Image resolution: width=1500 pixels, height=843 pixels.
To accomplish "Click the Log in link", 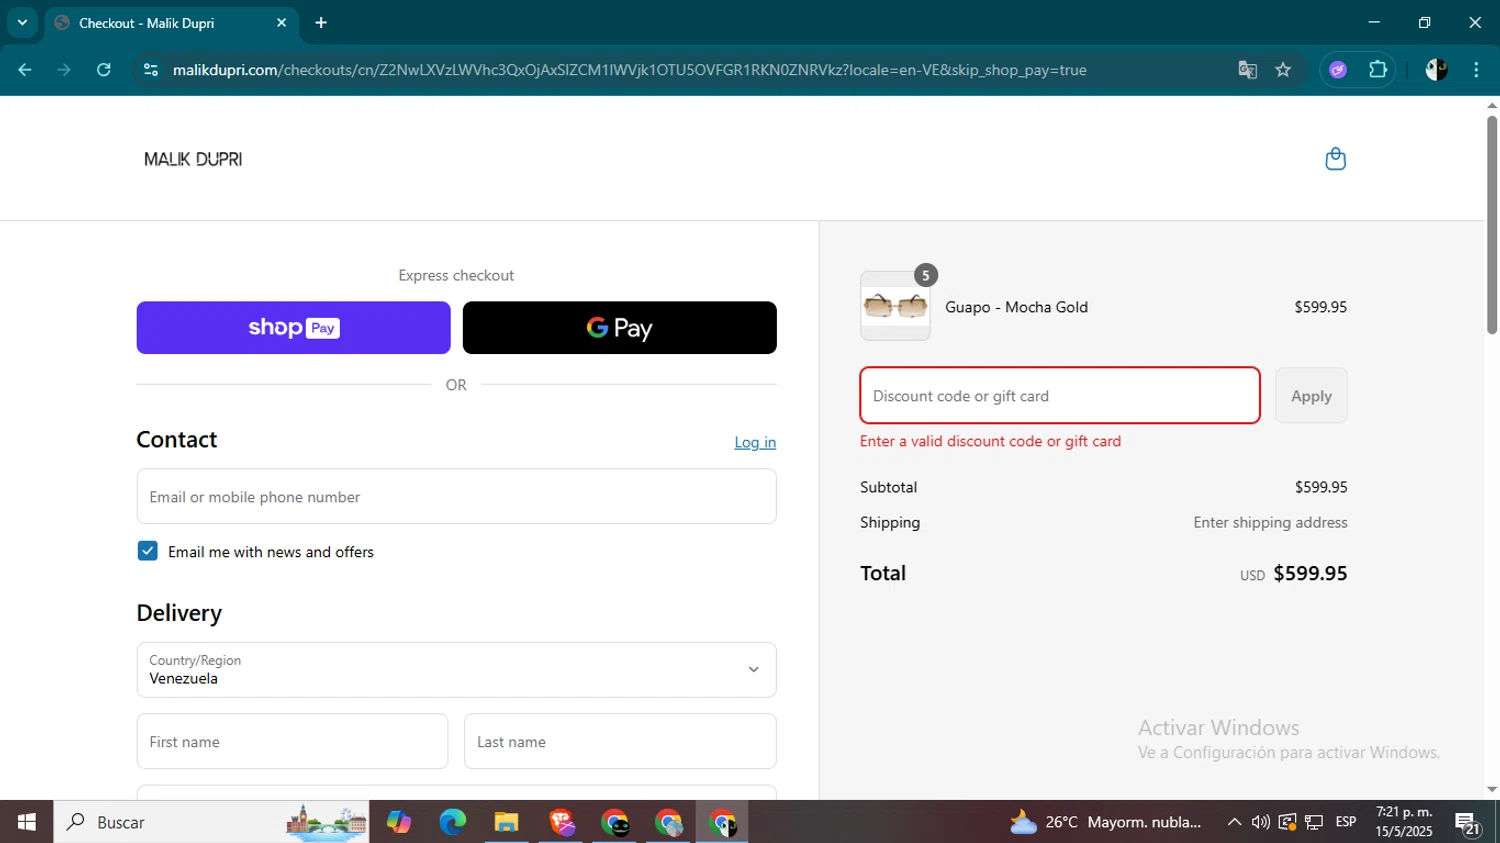I will (755, 442).
